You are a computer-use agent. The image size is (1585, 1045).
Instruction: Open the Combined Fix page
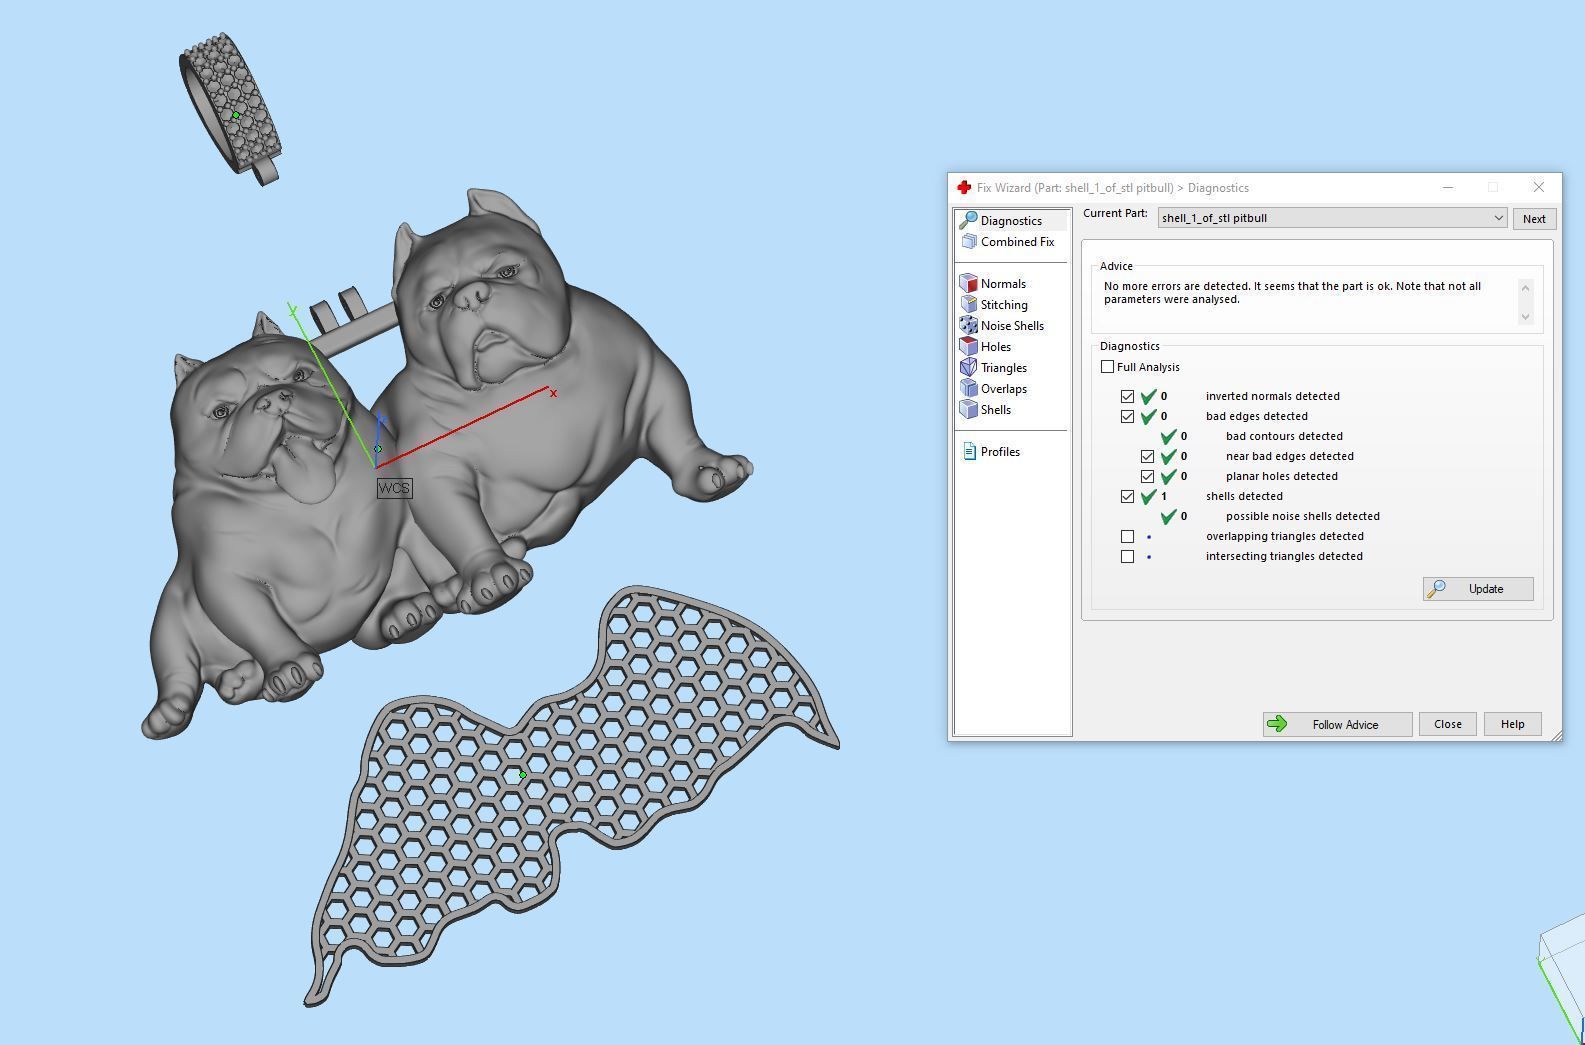tap(1007, 241)
